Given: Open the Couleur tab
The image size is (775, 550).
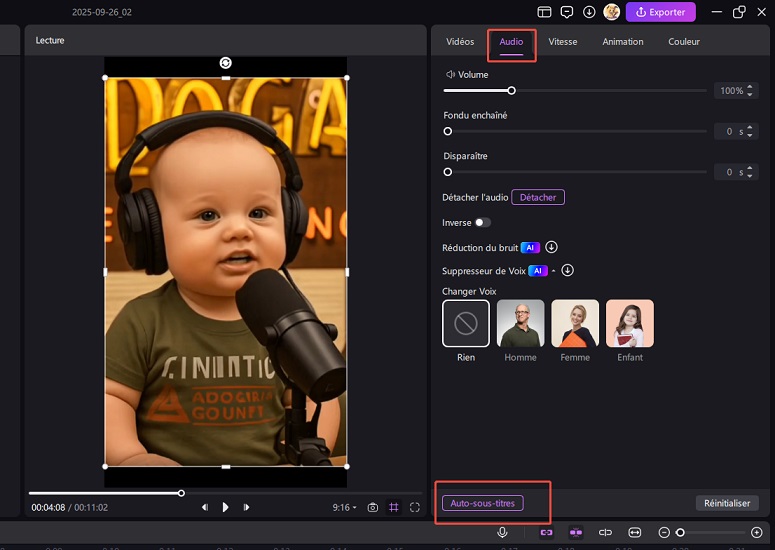Looking at the screenshot, I should [x=684, y=42].
